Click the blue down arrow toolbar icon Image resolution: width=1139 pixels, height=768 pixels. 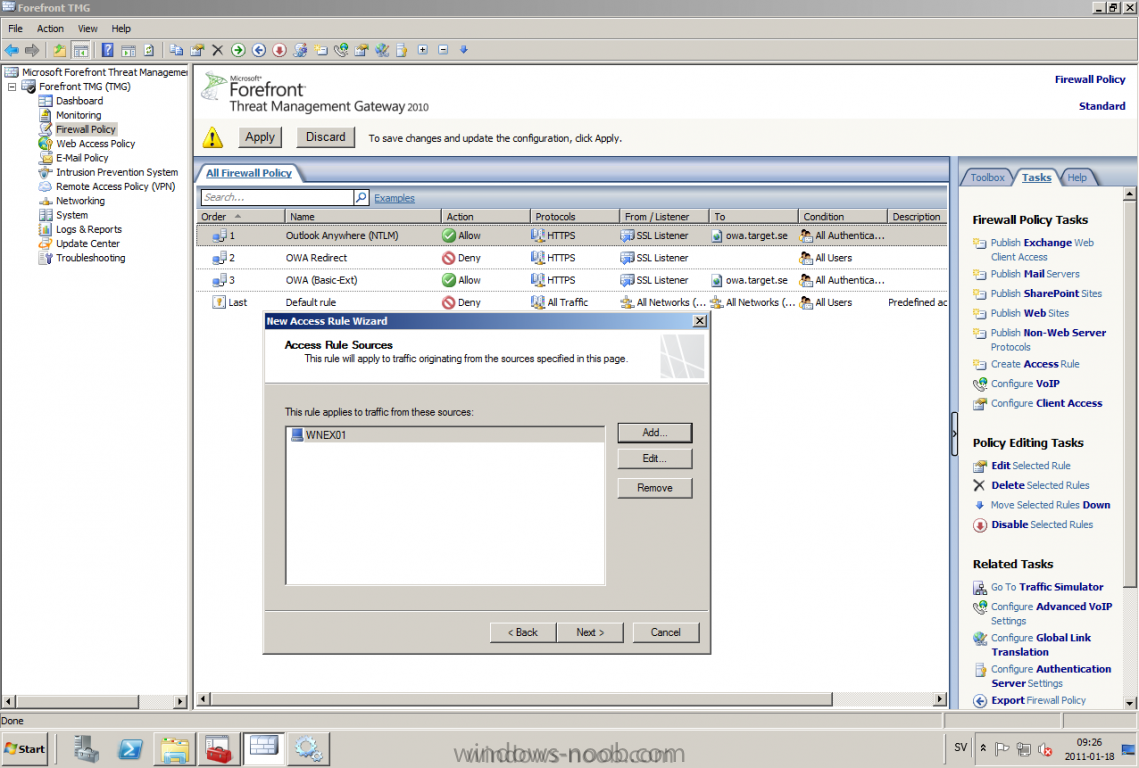463,50
